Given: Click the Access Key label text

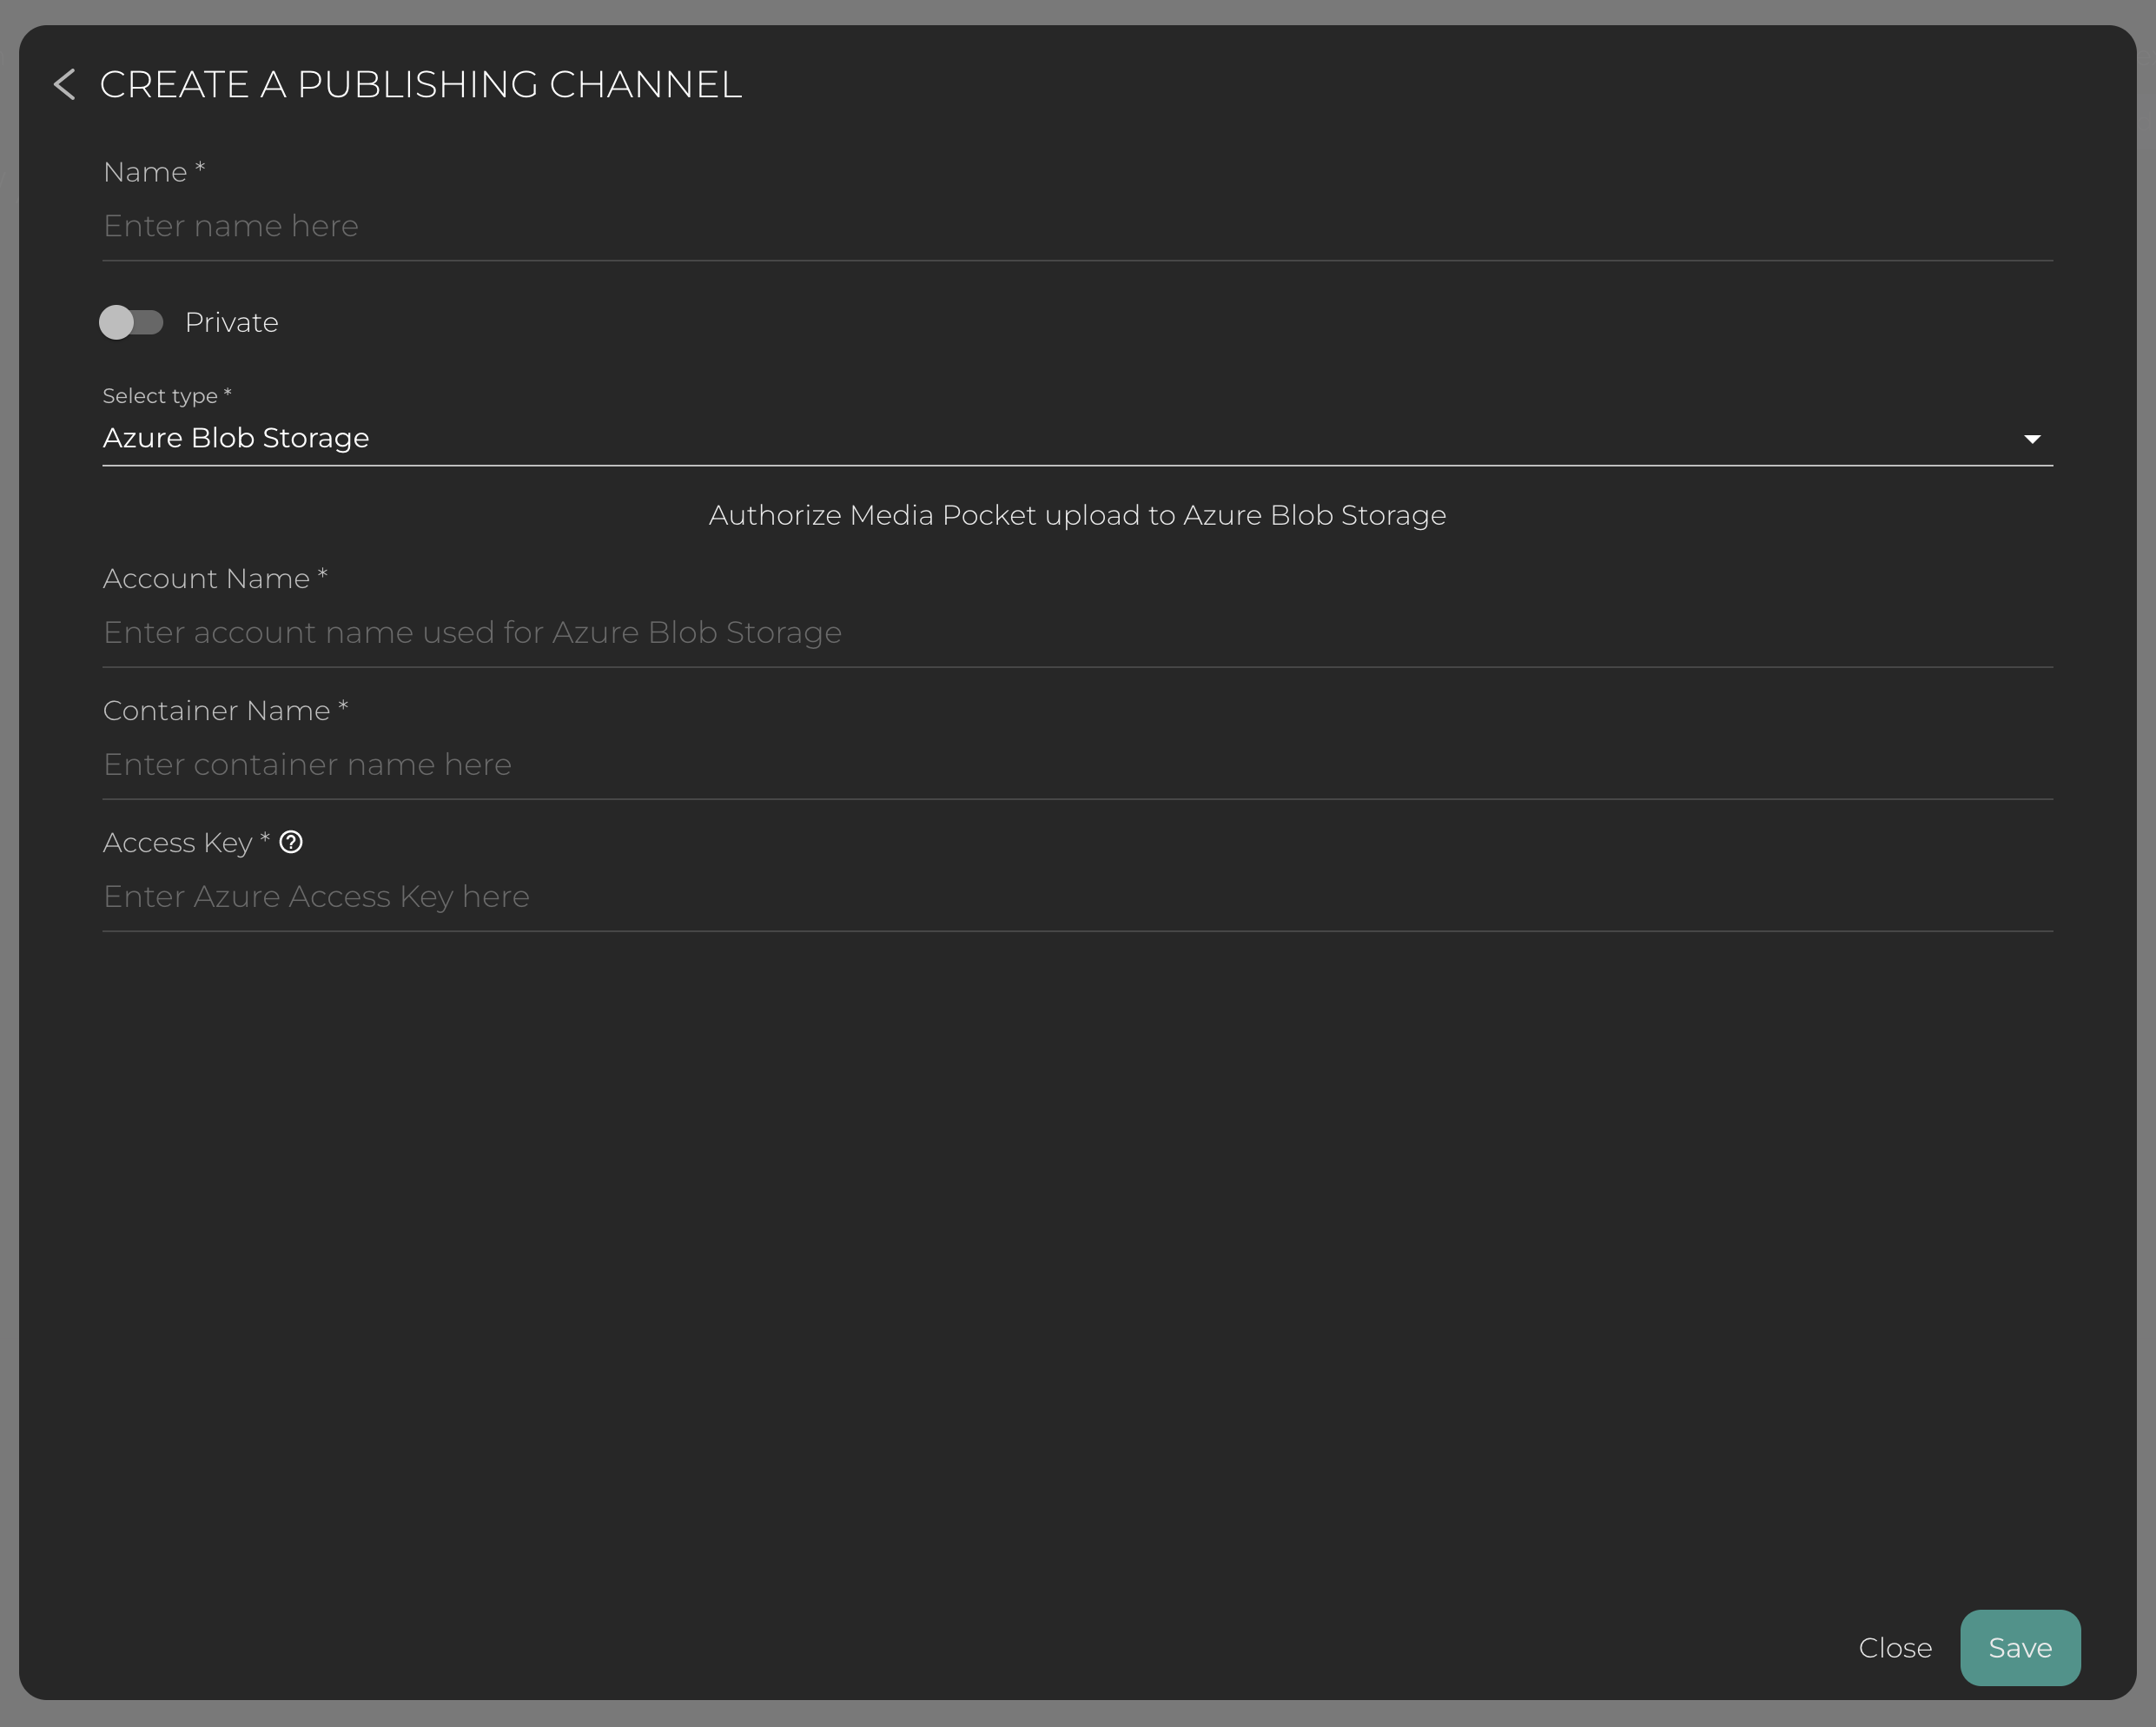Looking at the screenshot, I should (178, 842).
